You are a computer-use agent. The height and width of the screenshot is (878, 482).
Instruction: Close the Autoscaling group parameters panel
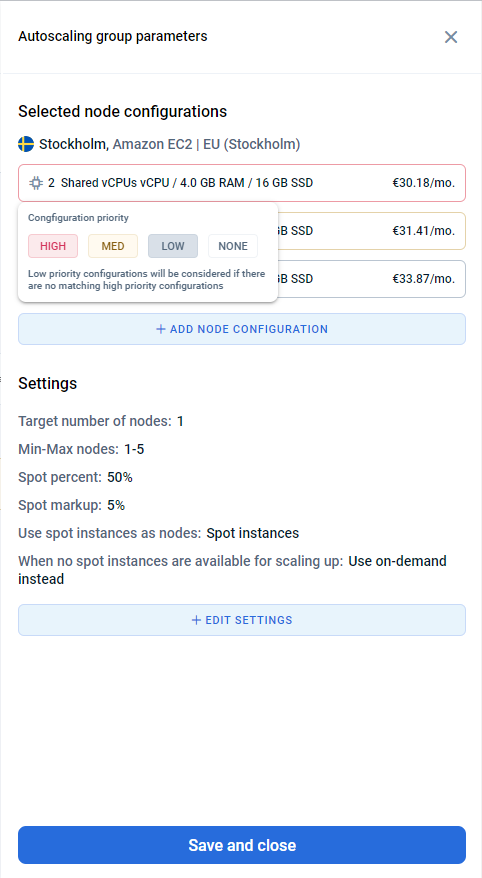451,37
